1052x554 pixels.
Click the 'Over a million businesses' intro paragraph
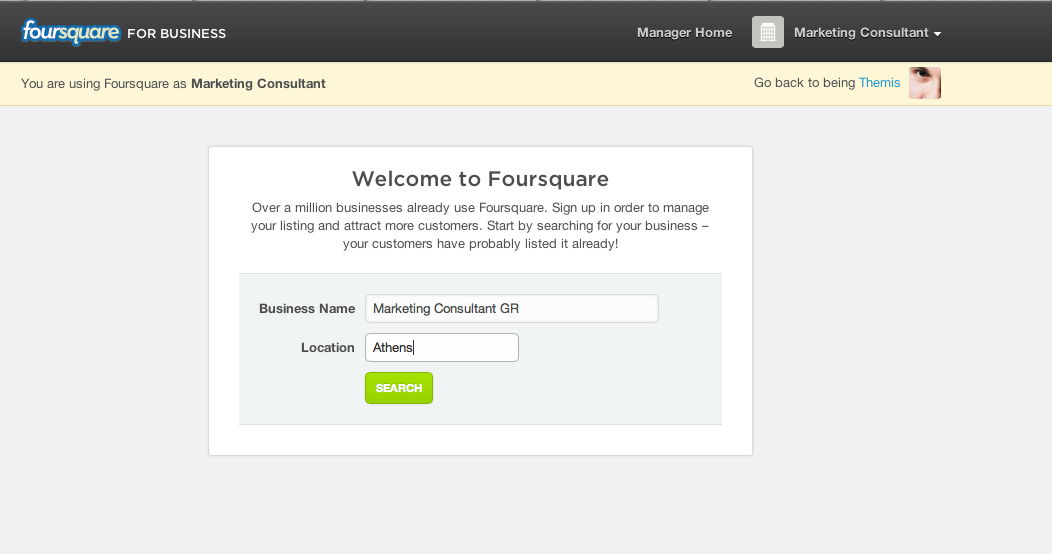(480, 226)
